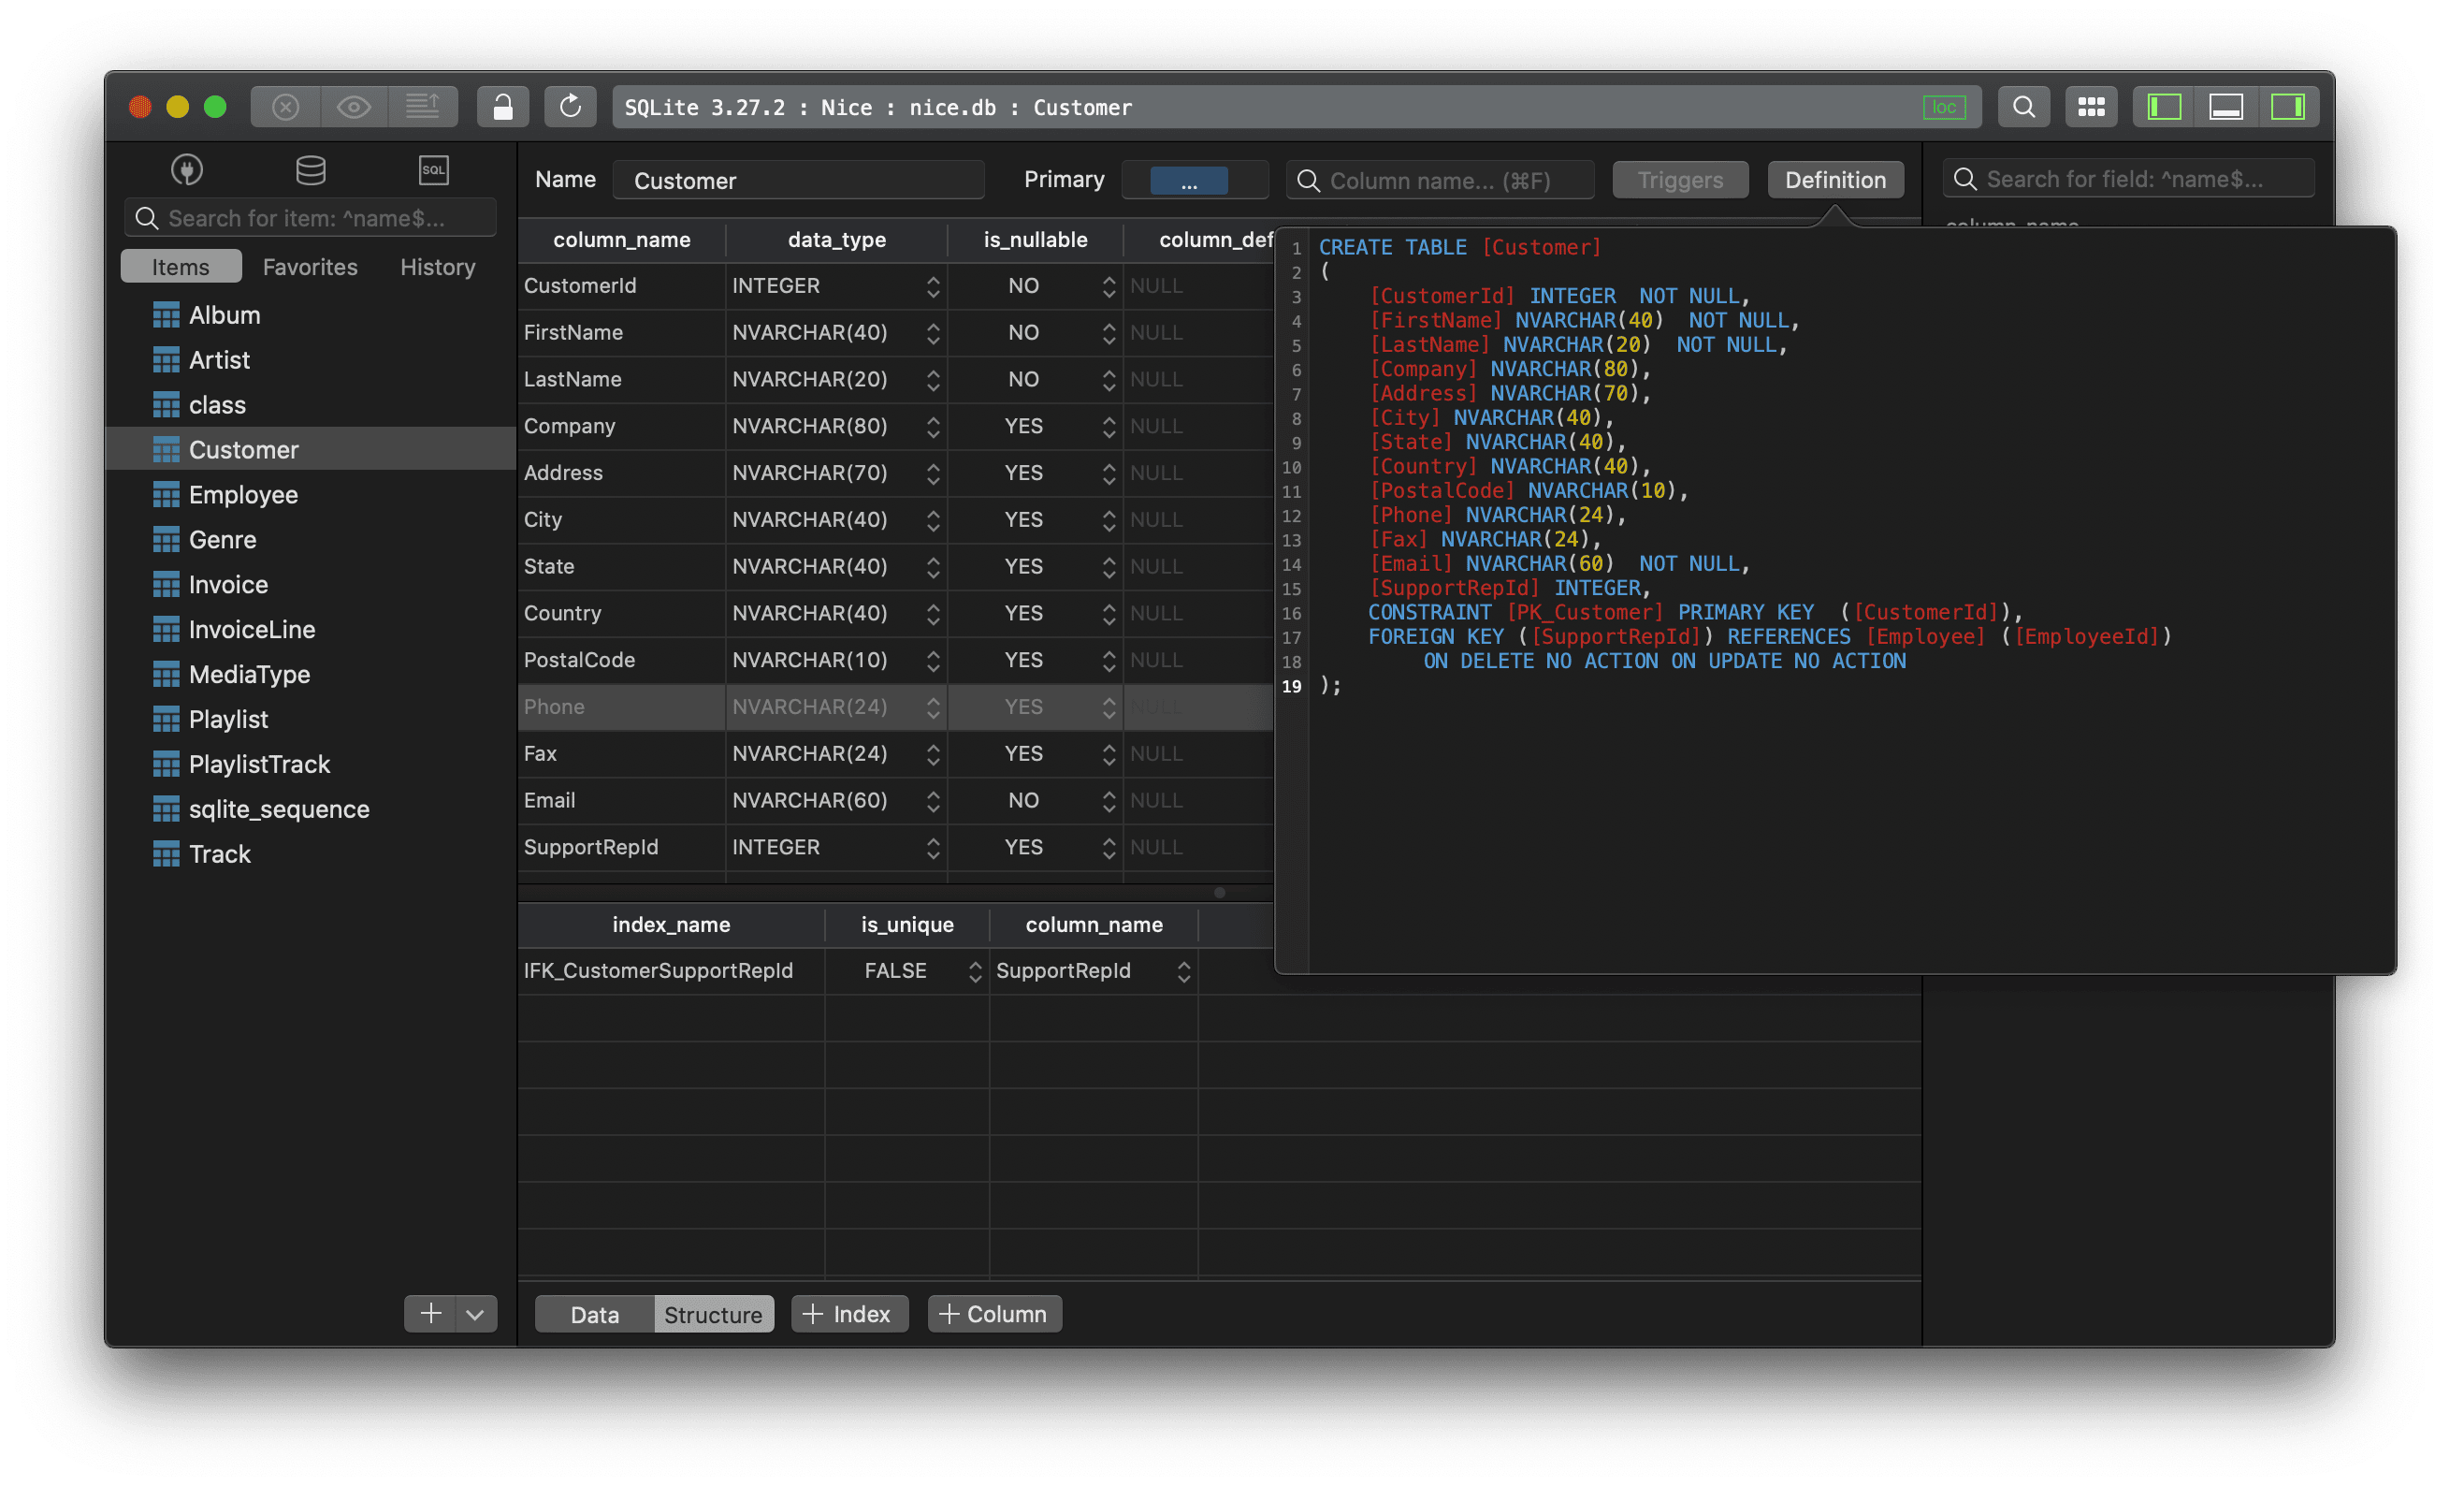
Task: Open is_unique dropdown for IFK_CustomerSupportRepId
Action: click(975, 972)
